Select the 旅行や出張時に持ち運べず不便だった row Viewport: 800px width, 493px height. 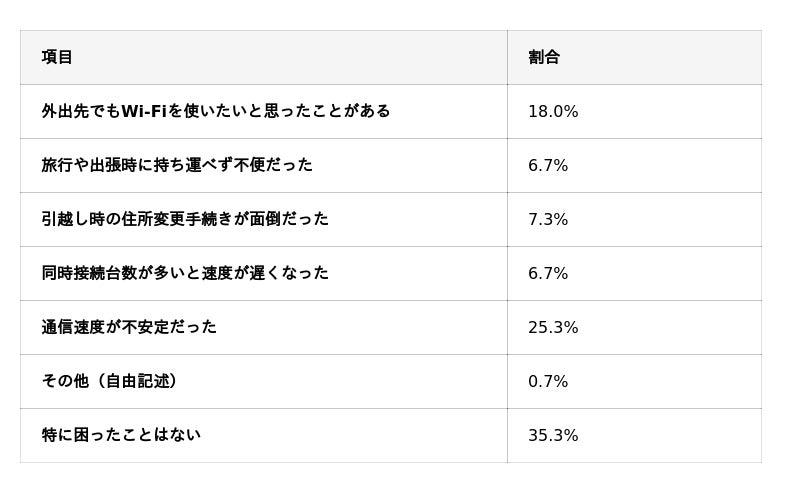pyautogui.click(x=176, y=165)
